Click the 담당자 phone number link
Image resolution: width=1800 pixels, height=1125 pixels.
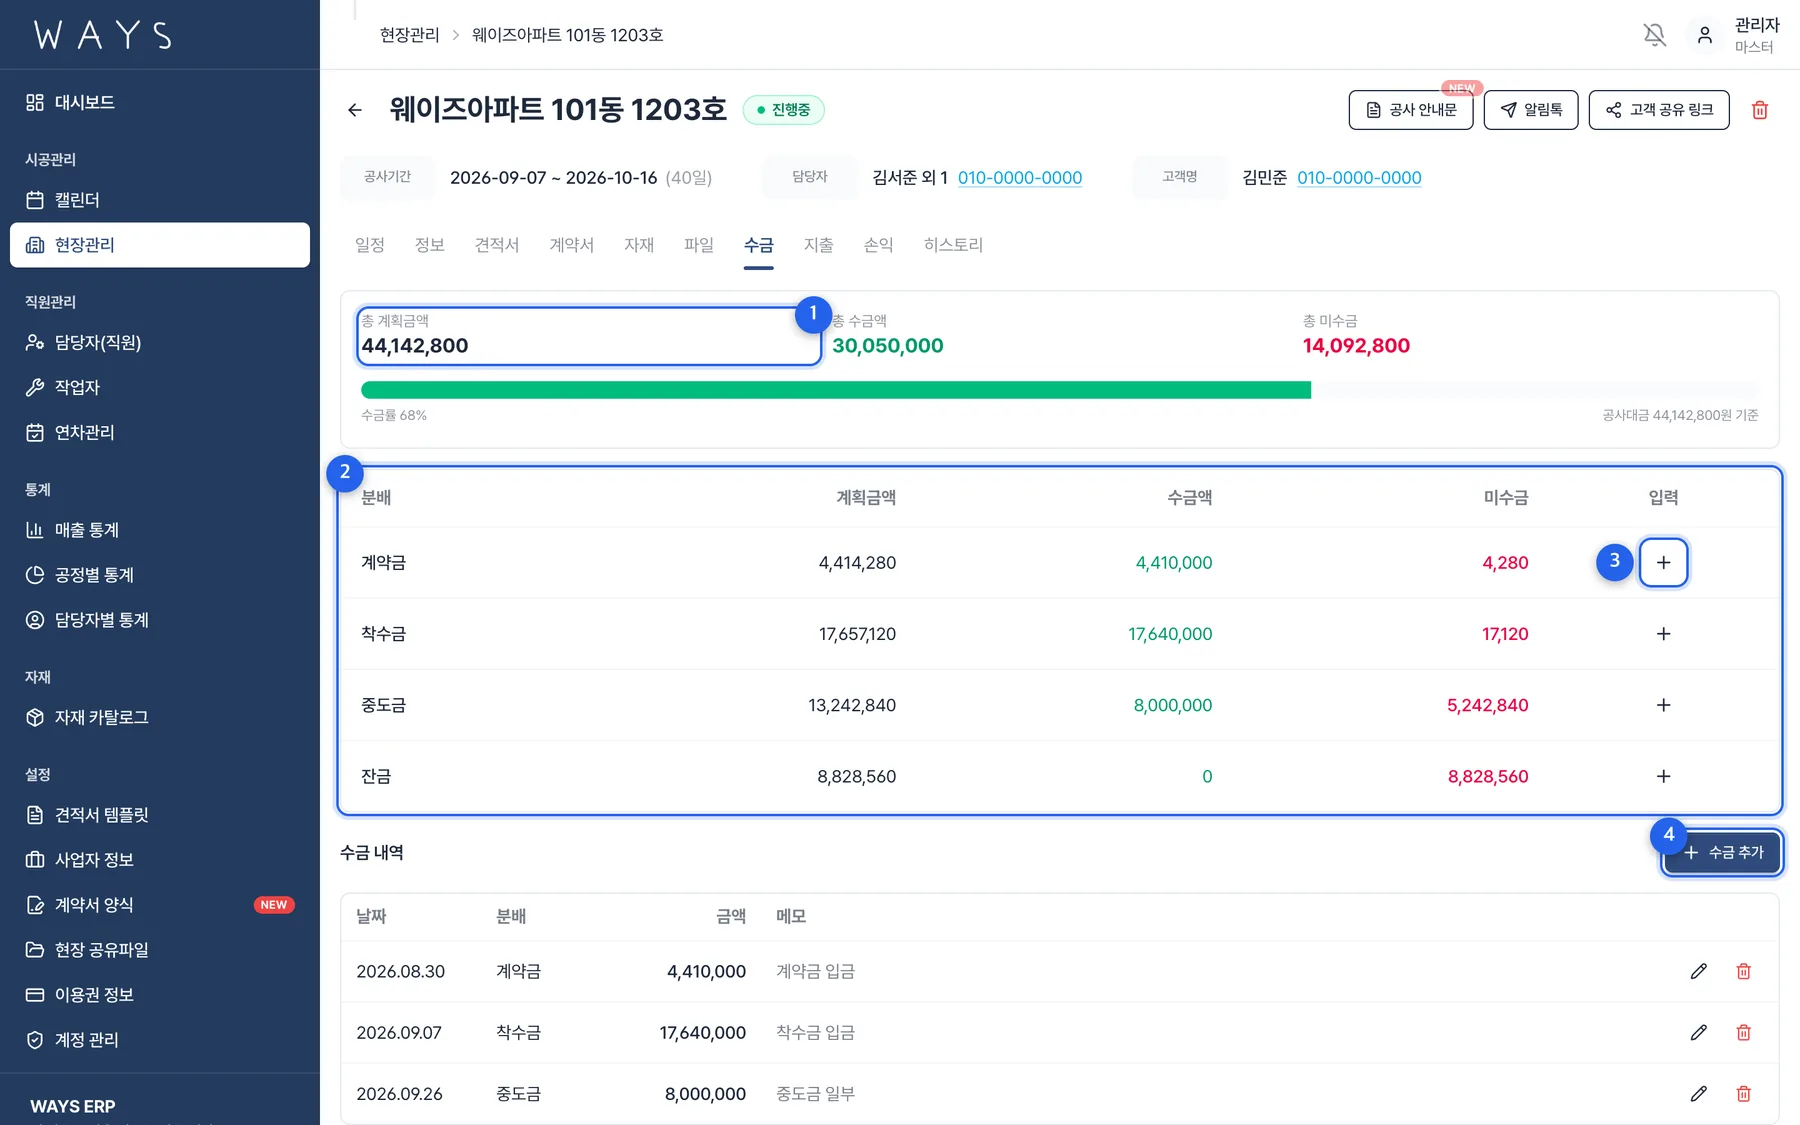(x=1020, y=178)
